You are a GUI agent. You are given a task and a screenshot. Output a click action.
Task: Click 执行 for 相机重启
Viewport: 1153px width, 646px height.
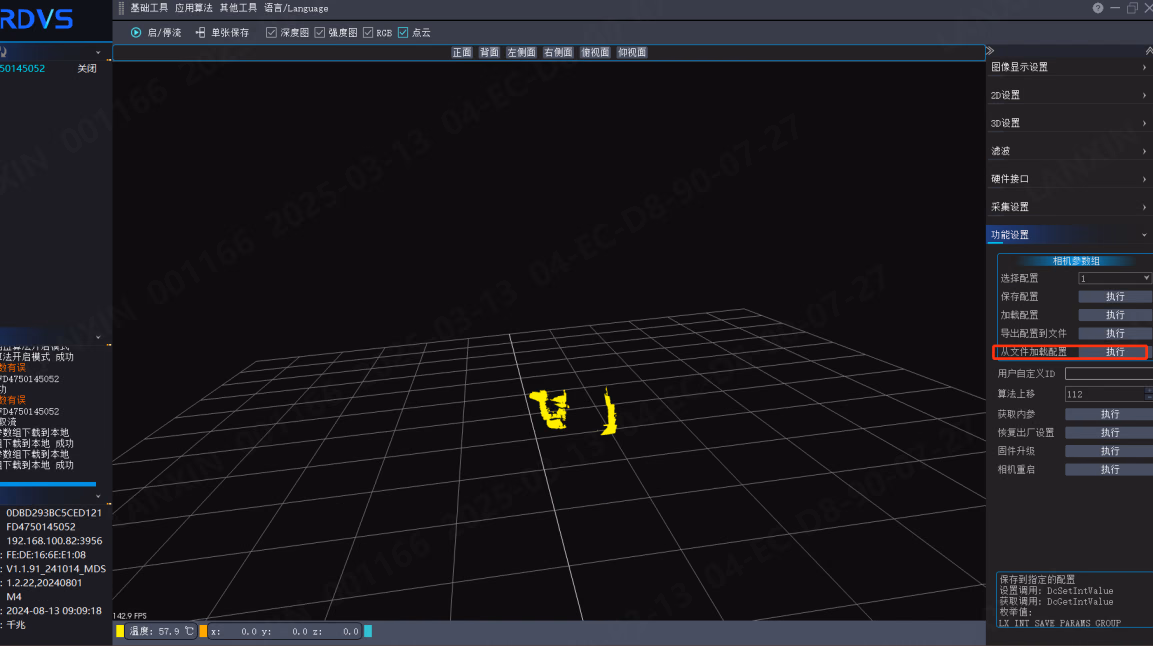1109,470
